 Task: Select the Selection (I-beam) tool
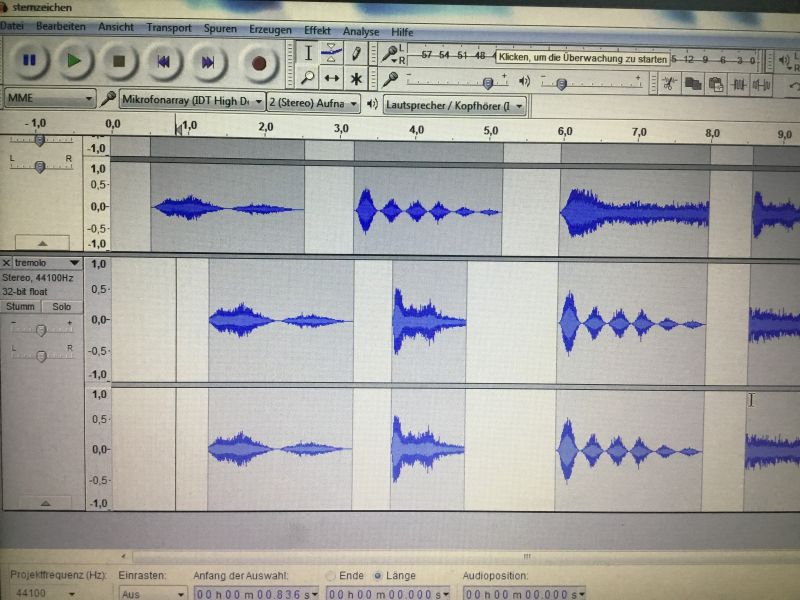[309, 53]
